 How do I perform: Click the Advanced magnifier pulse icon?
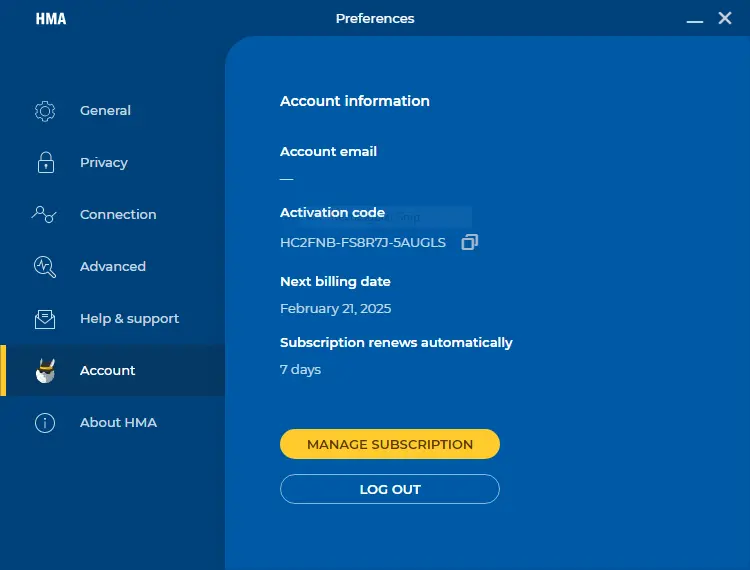tap(45, 267)
